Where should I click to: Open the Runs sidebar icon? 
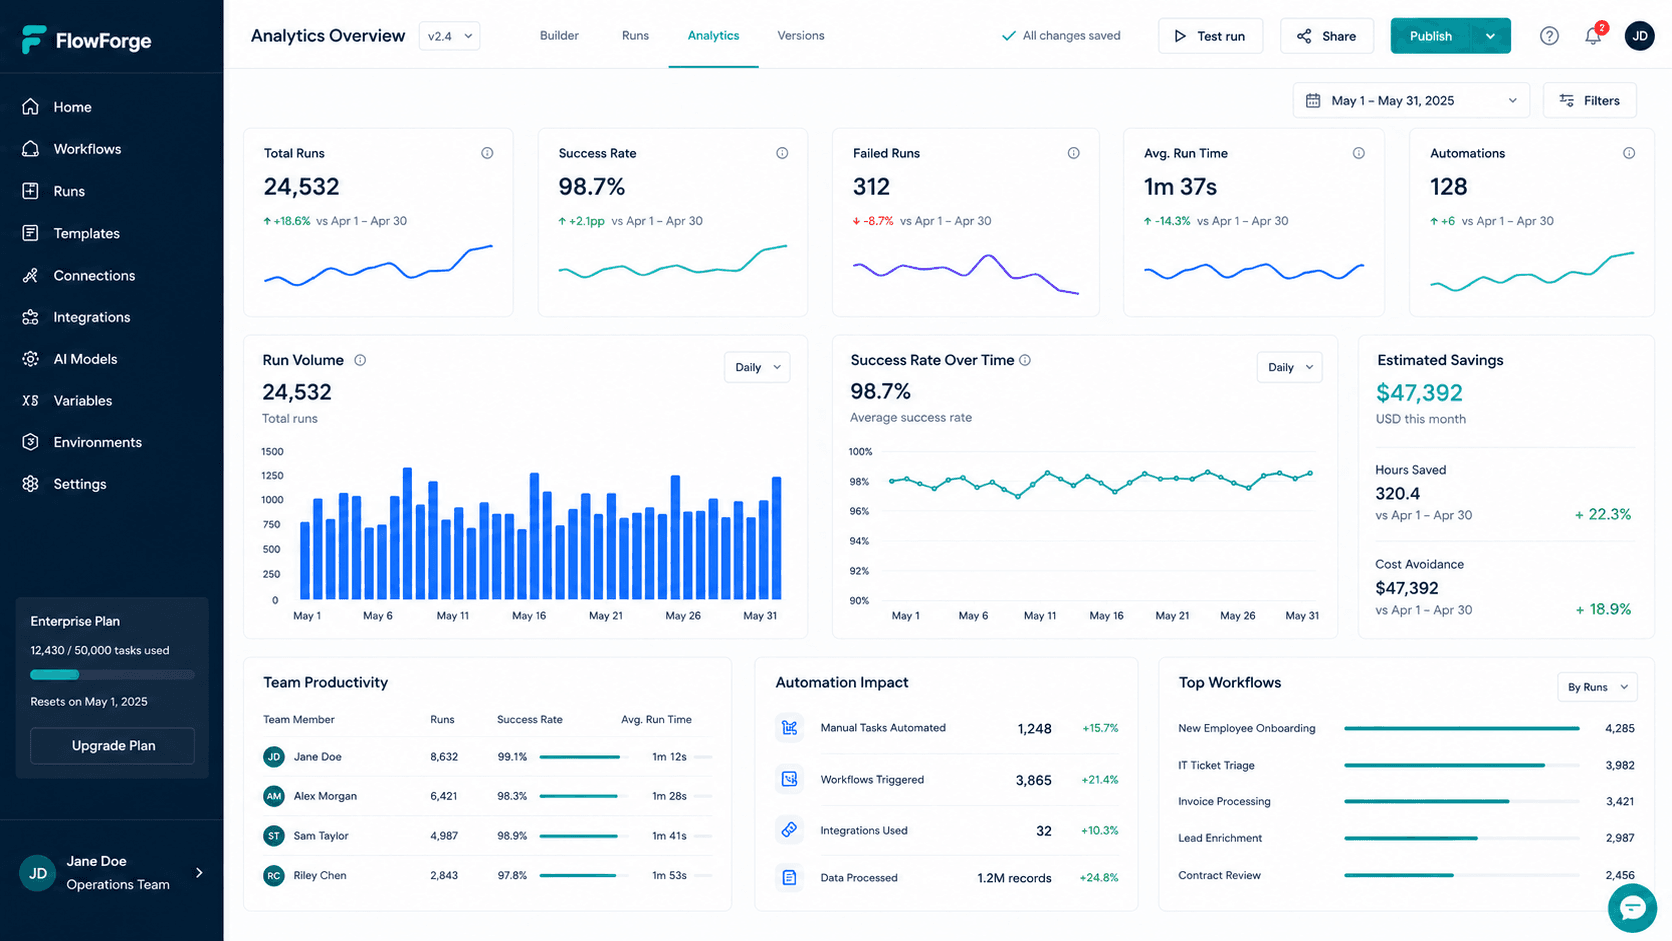point(31,191)
